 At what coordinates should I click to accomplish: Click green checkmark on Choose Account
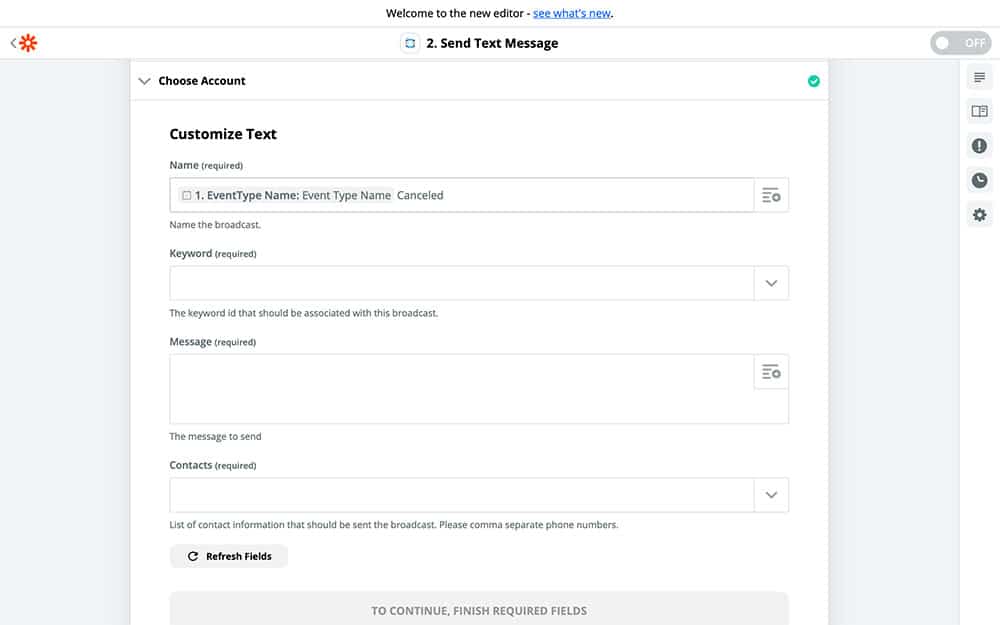coord(813,81)
